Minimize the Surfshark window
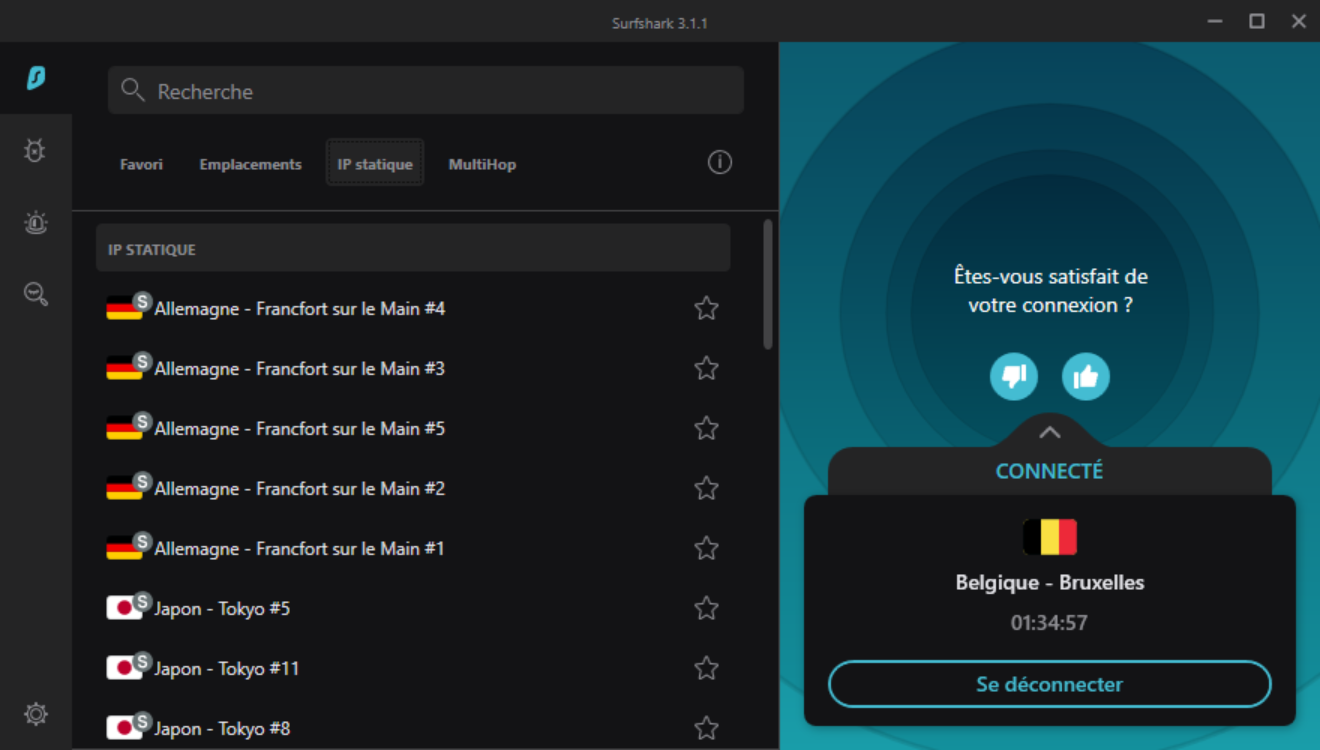This screenshot has width=1320, height=750. click(1215, 21)
